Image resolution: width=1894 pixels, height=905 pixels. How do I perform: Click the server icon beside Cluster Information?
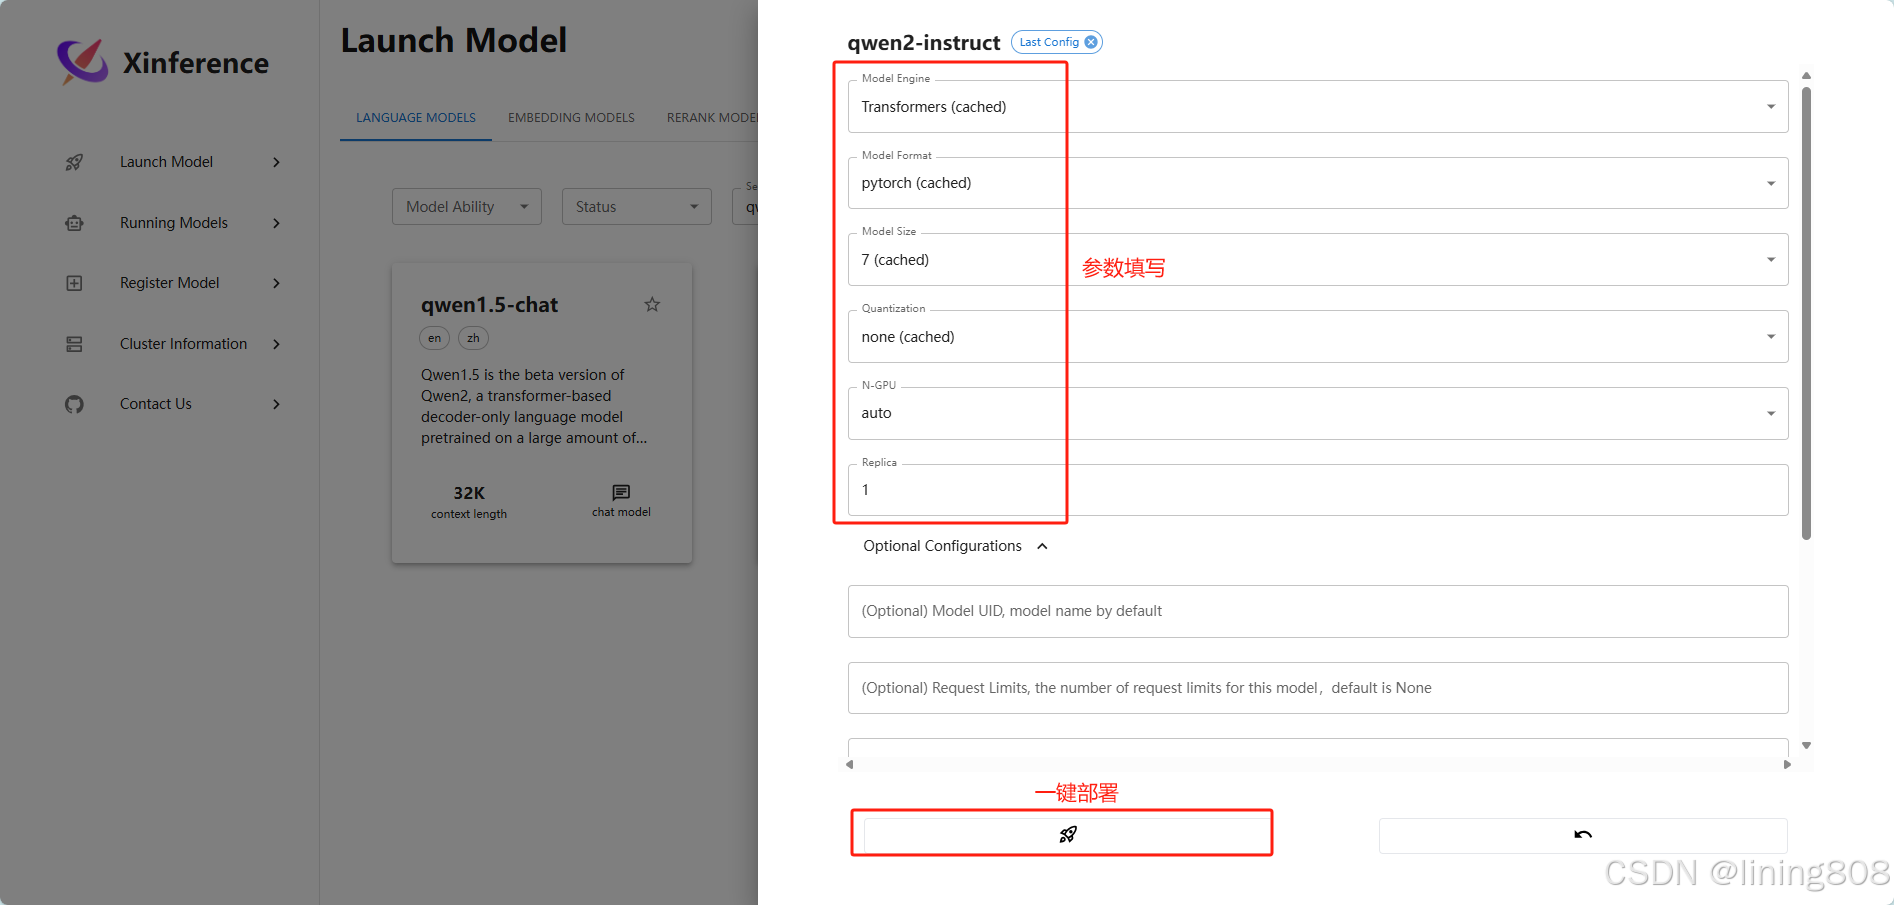(74, 344)
